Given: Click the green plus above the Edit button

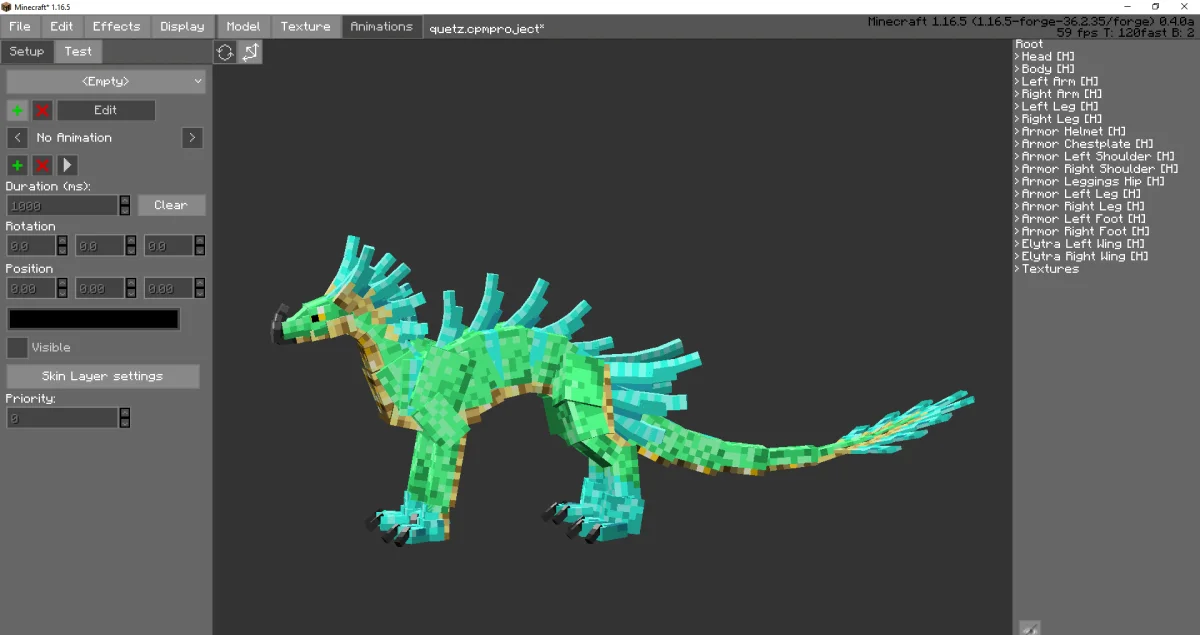Looking at the screenshot, I should pos(17,110).
